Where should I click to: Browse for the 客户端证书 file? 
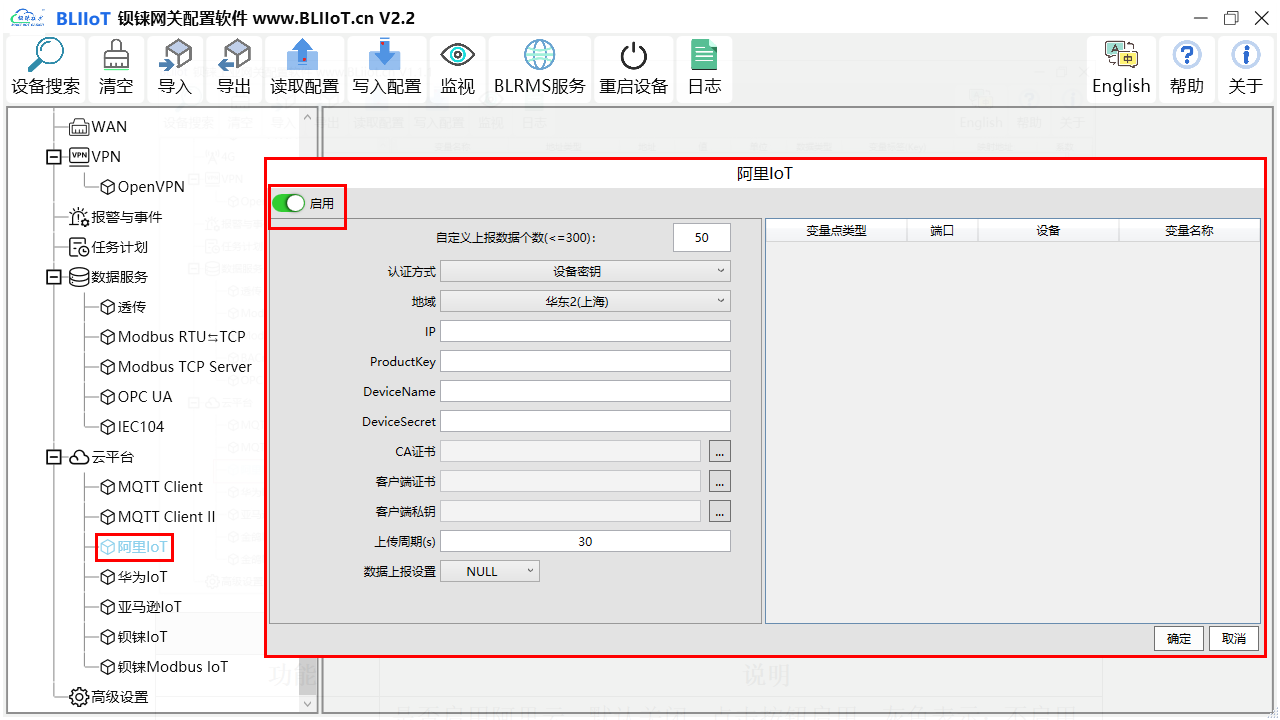coord(720,482)
